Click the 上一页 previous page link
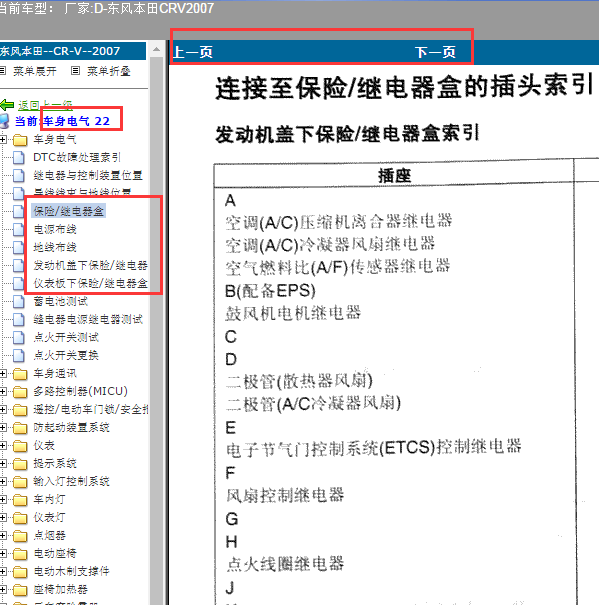Image resolution: width=599 pixels, height=605 pixels. pos(193,52)
